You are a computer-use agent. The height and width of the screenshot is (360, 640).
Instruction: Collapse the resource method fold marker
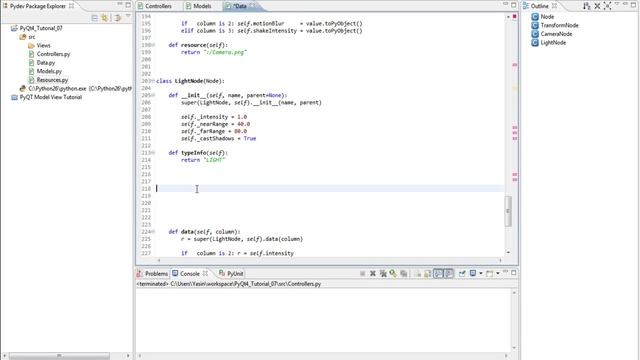[153, 45]
